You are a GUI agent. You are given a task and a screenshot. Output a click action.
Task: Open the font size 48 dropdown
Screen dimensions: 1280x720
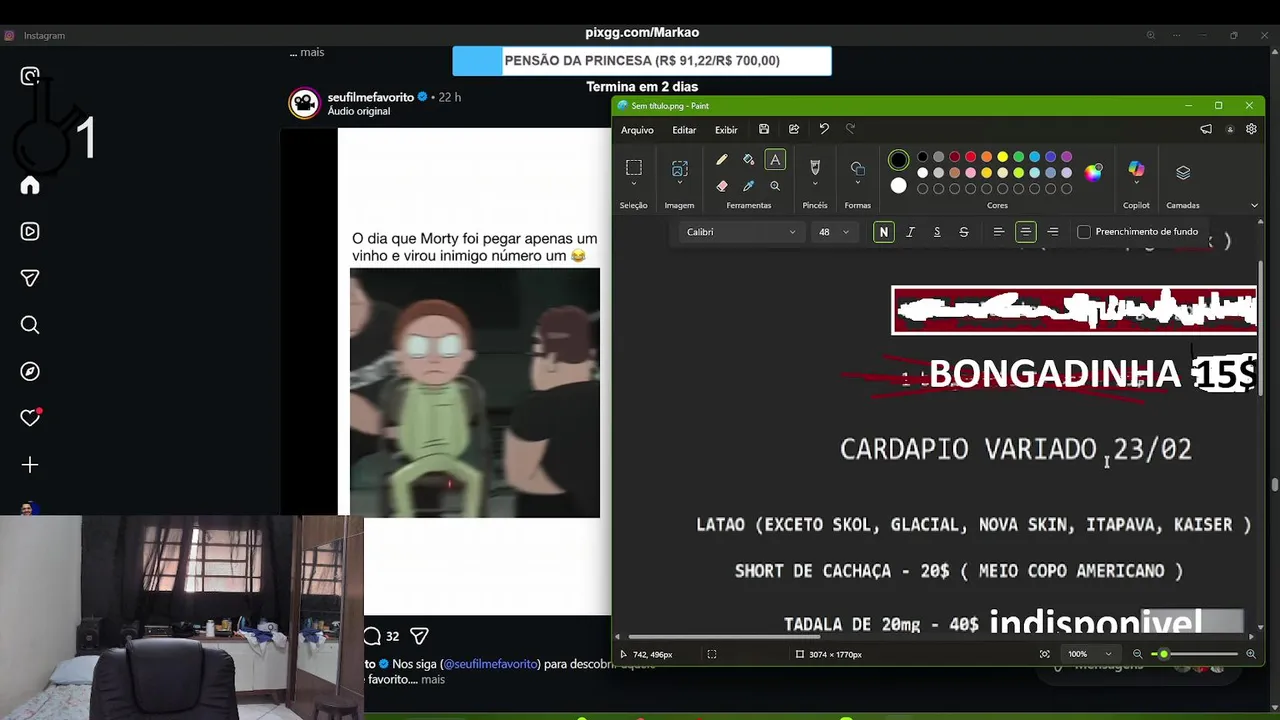[x=833, y=232]
